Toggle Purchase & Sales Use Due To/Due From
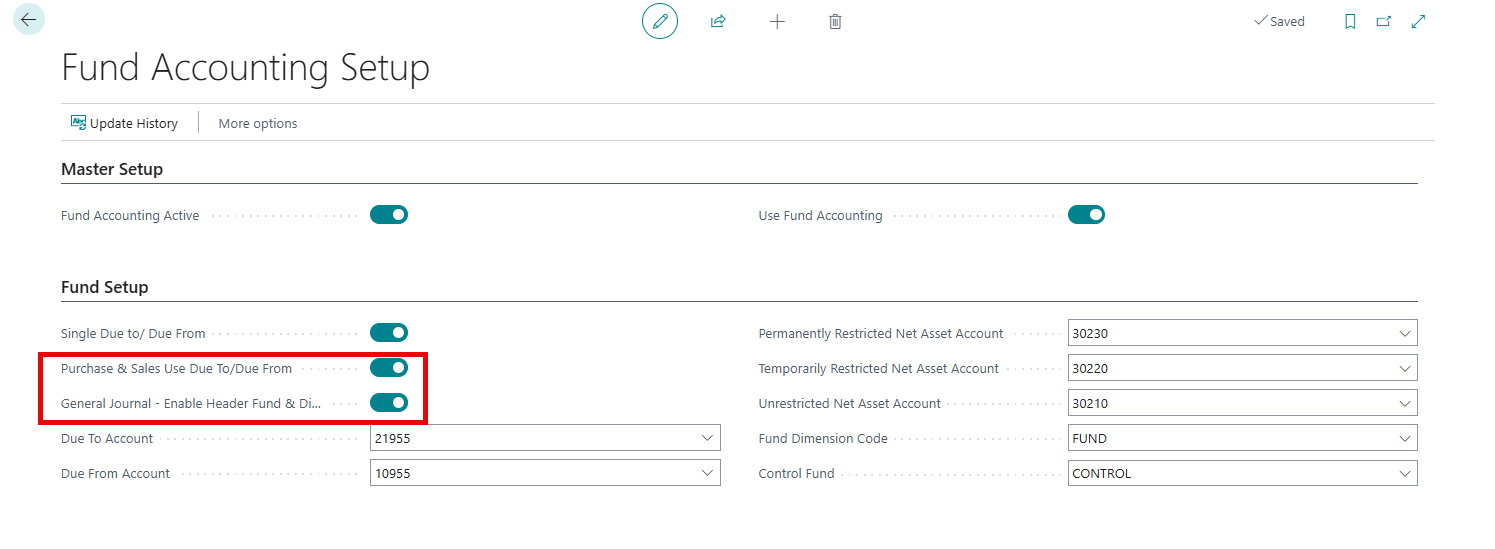This screenshot has width=1495, height=549. tap(389, 368)
